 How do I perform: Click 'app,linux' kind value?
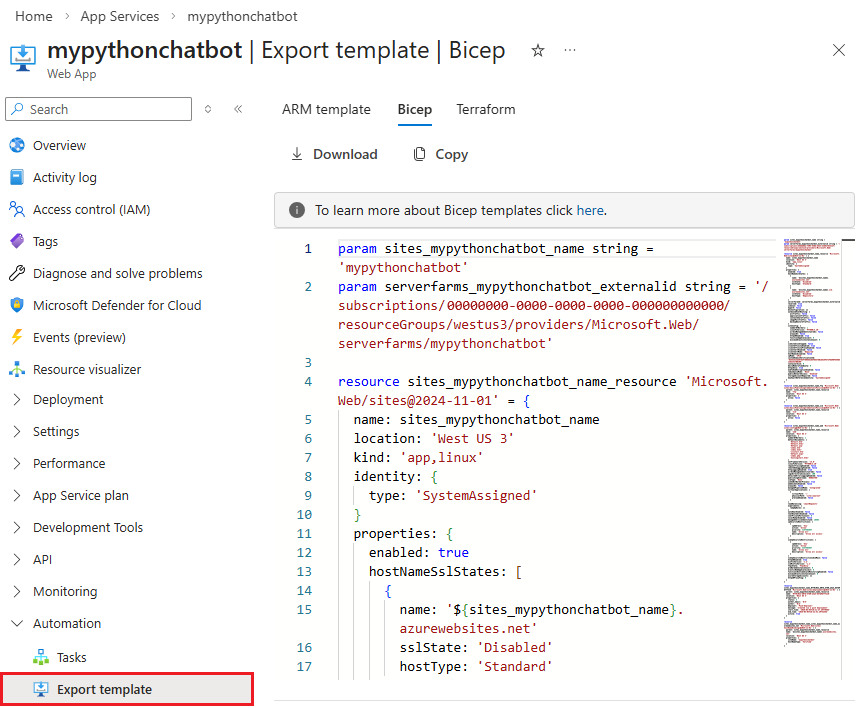point(441,458)
